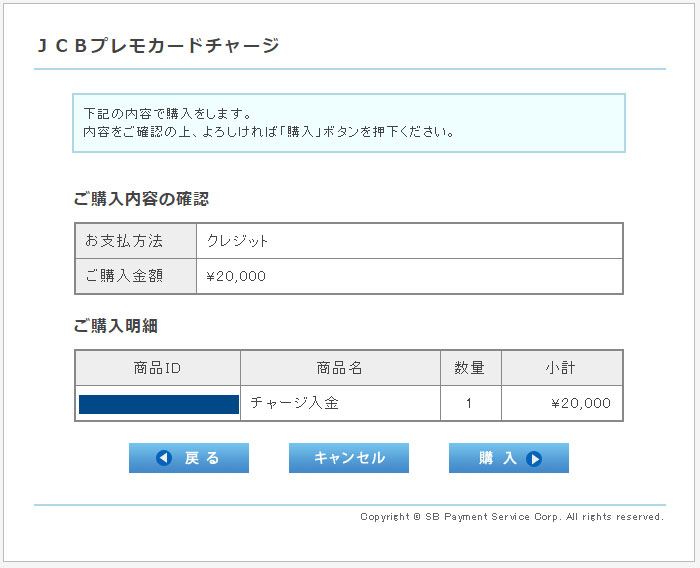Click the left arrow icon on 戻る
This screenshot has height=568, width=700.
pyautogui.click(x=164, y=458)
